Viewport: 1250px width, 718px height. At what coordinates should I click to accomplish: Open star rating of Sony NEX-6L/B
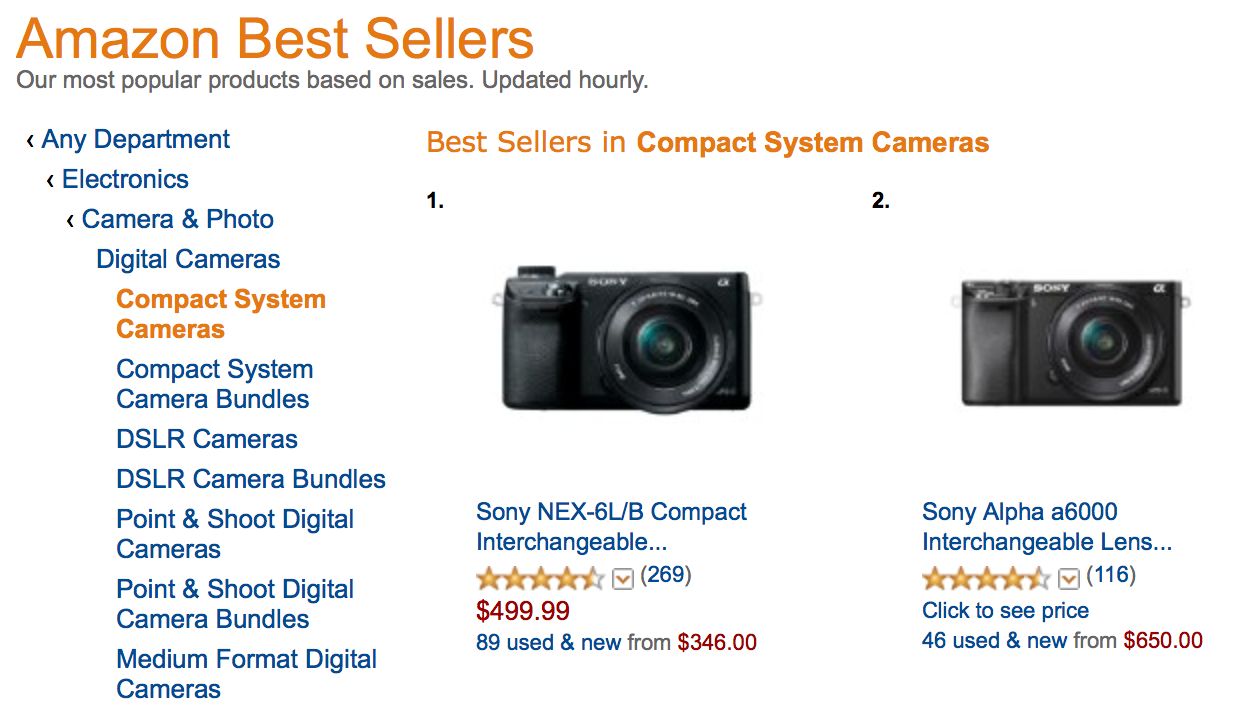(540, 578)
